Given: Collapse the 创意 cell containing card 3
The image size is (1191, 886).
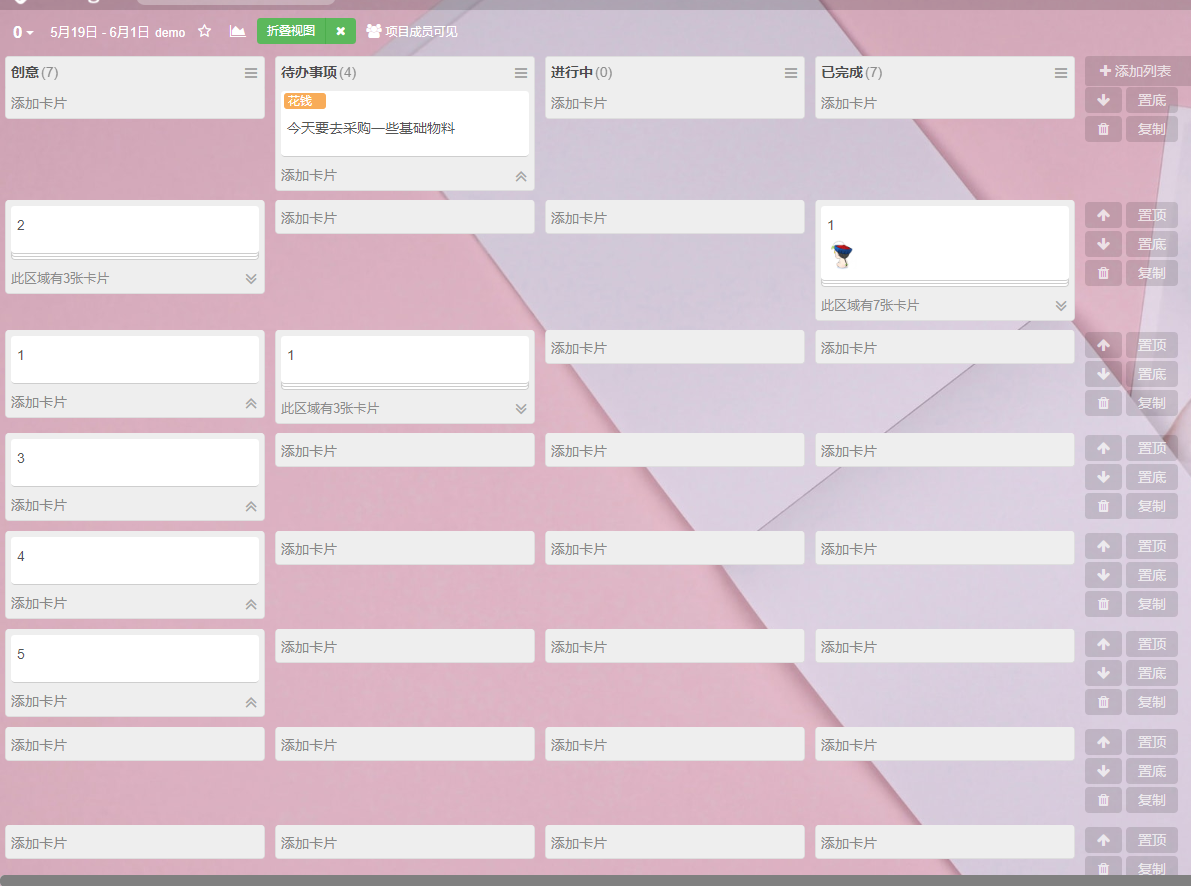Looking at the screenshot, I should point(251,507).
